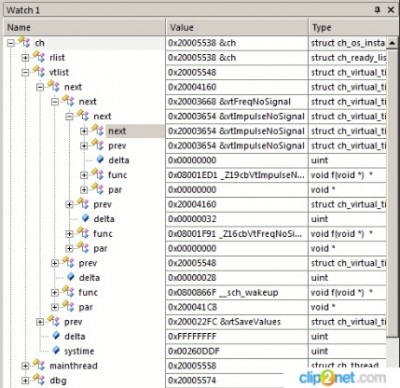Click the icon of prev valued 0x20005548
The image size is (400, 388).
coord(68,262)
